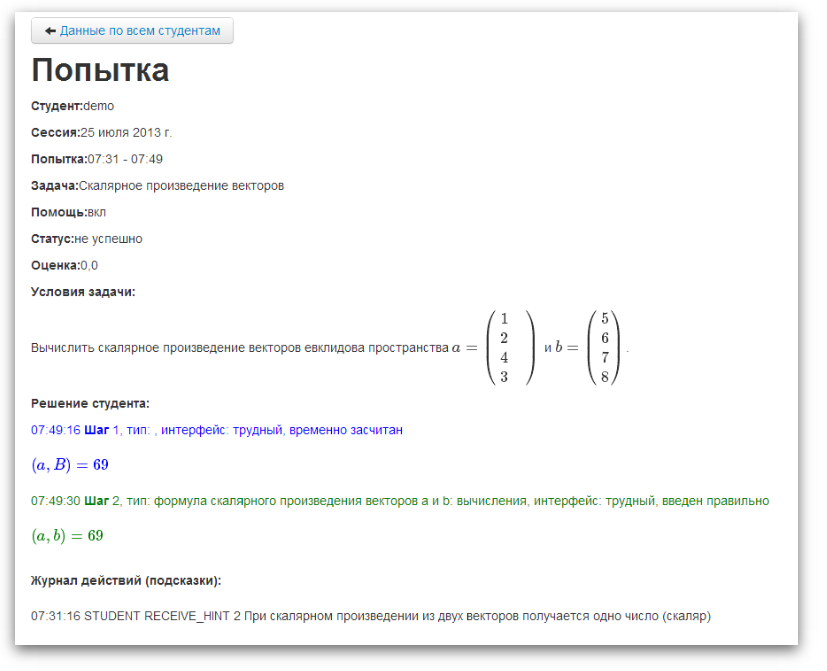This screenshot has width=827, height=671.
Task: Click the student name "demo"
Action: pyautogui.click(x=101, y=105)
